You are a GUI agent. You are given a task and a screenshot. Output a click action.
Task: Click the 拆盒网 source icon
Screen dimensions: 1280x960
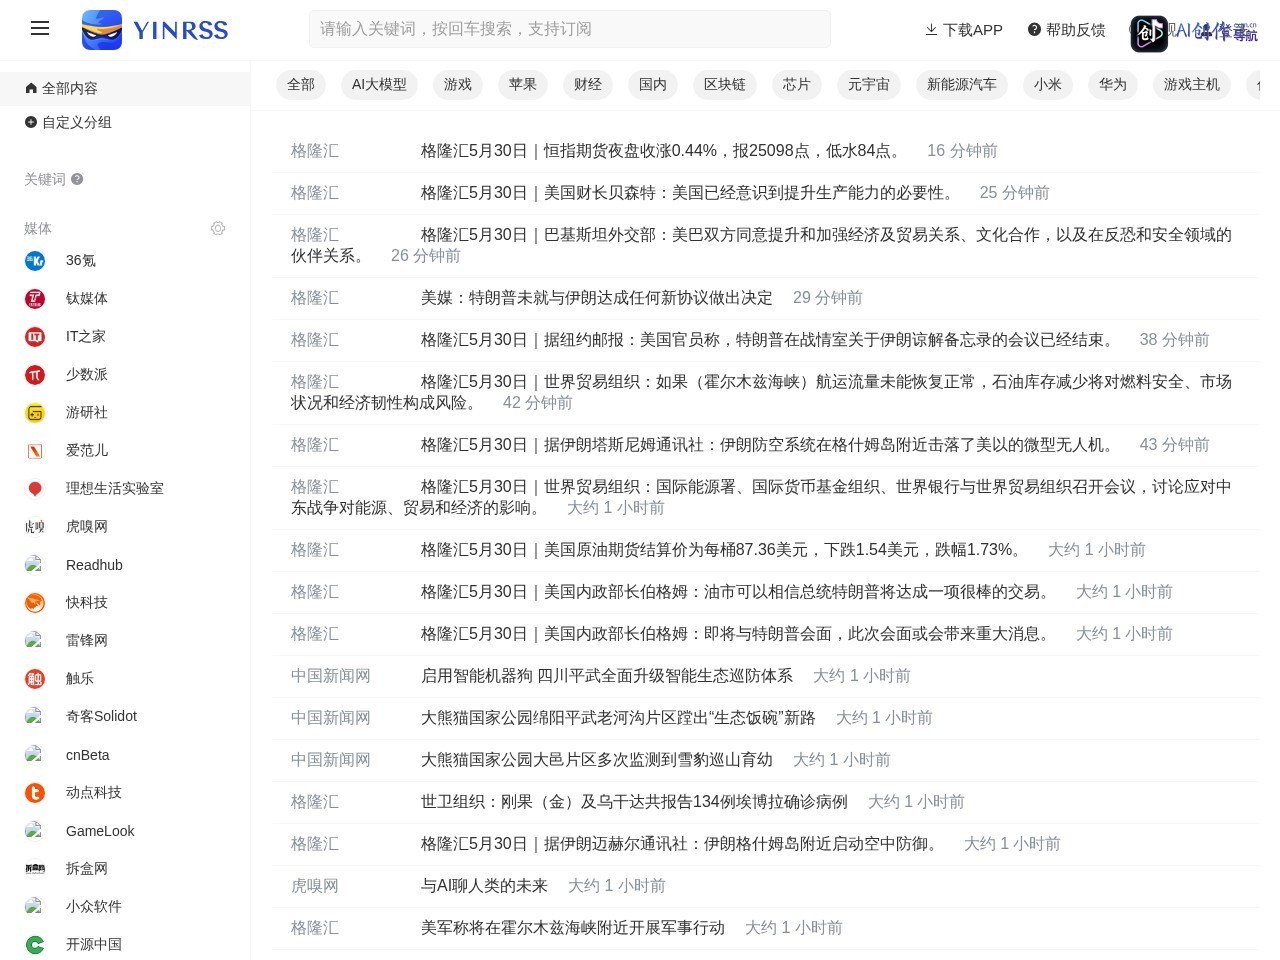point(35,869)
